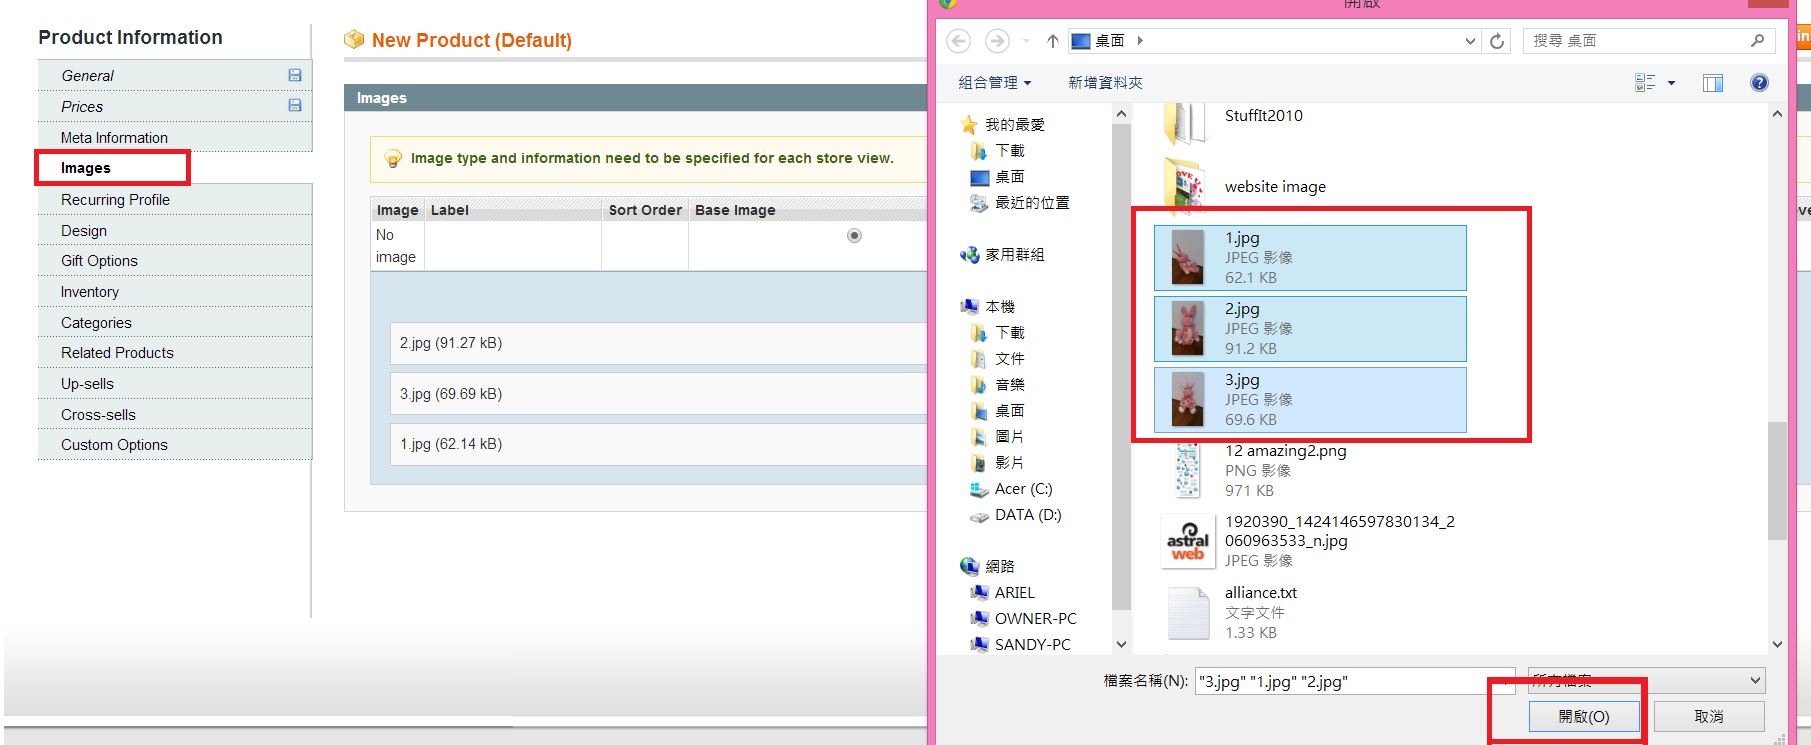Image resolution: width=1811 pixels, height=745 pixels.
Task: Click the help question mark icon
Action: (1759, 83)
